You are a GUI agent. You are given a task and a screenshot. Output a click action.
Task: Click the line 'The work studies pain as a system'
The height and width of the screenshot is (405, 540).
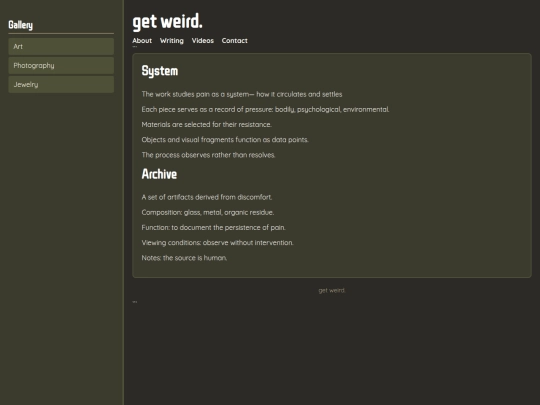242,94
